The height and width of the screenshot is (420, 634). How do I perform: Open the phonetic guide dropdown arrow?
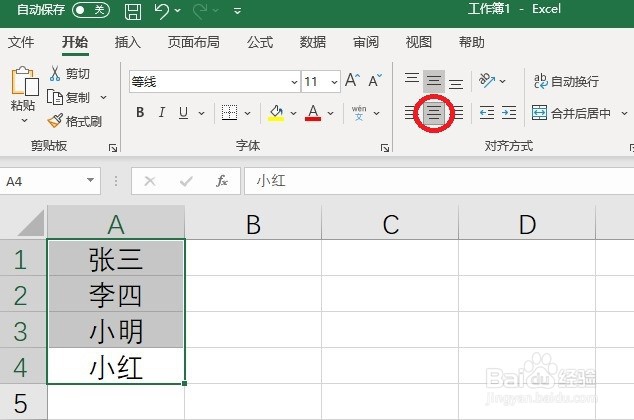click(376, 113)
